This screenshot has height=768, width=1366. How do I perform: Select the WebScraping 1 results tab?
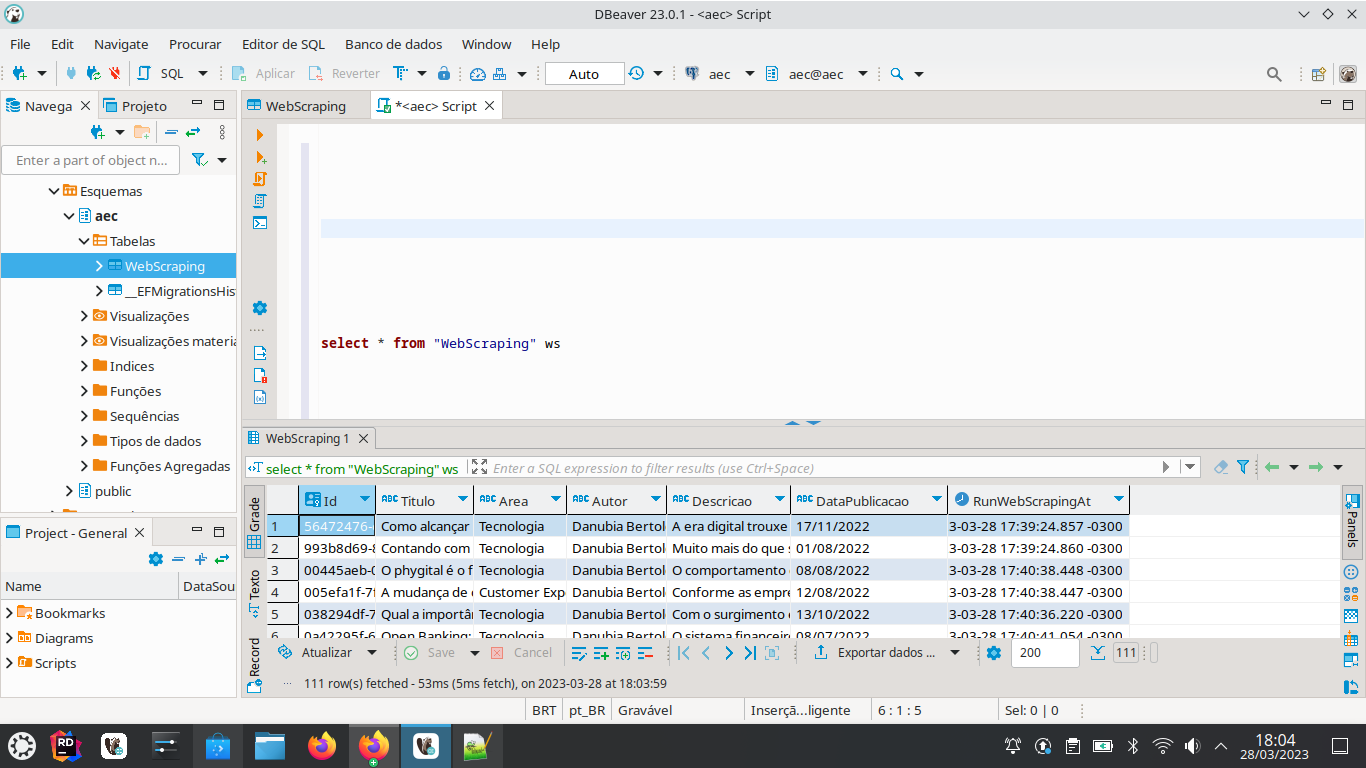pos(307,438)
